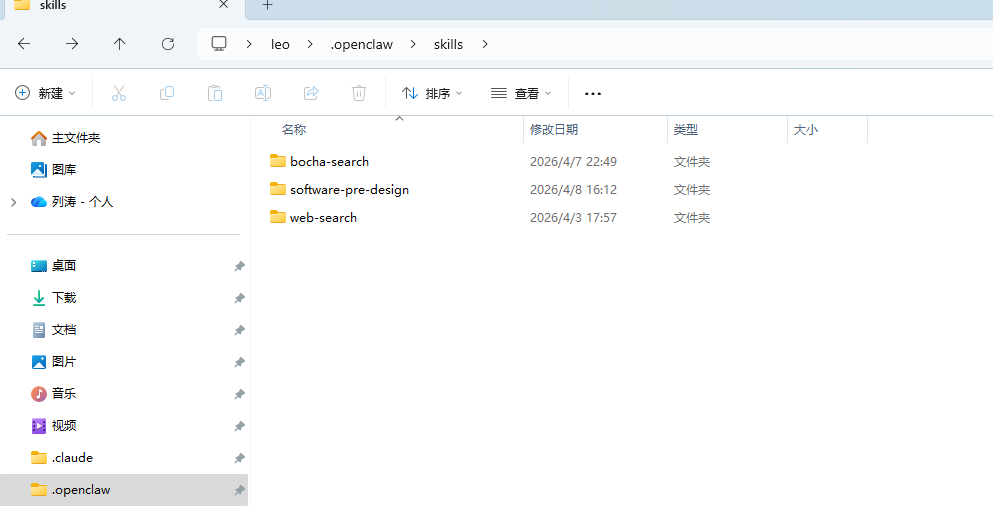Unpin the 桌面 quick access pin
Image resolution: width=993 pixels, height=507 pixels.
239,266
